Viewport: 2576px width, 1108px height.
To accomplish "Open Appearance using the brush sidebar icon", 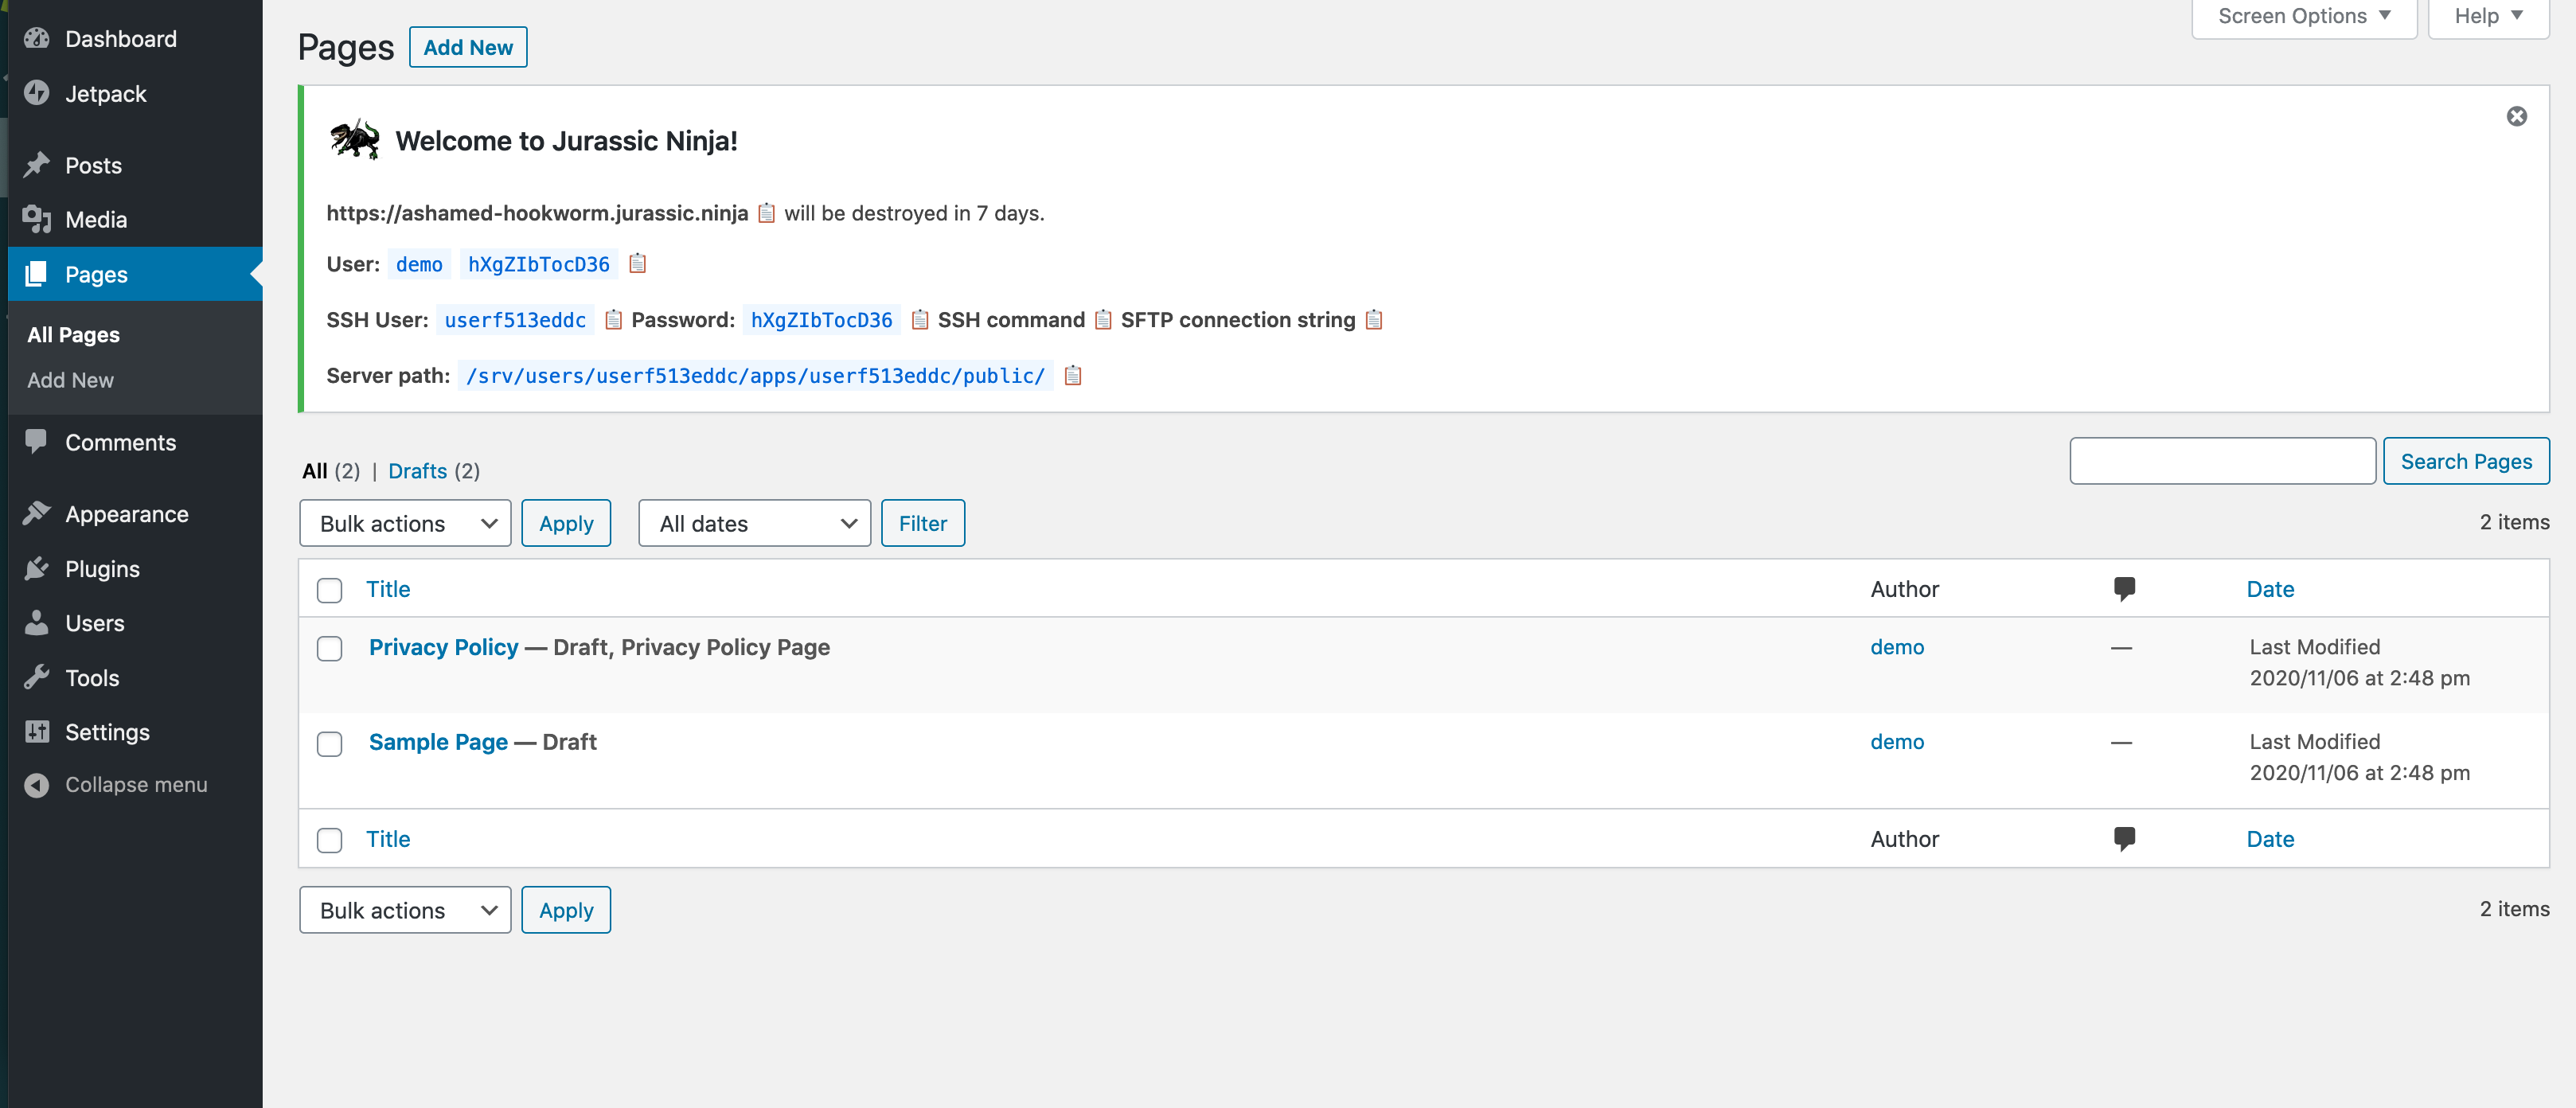I will 37,512.
